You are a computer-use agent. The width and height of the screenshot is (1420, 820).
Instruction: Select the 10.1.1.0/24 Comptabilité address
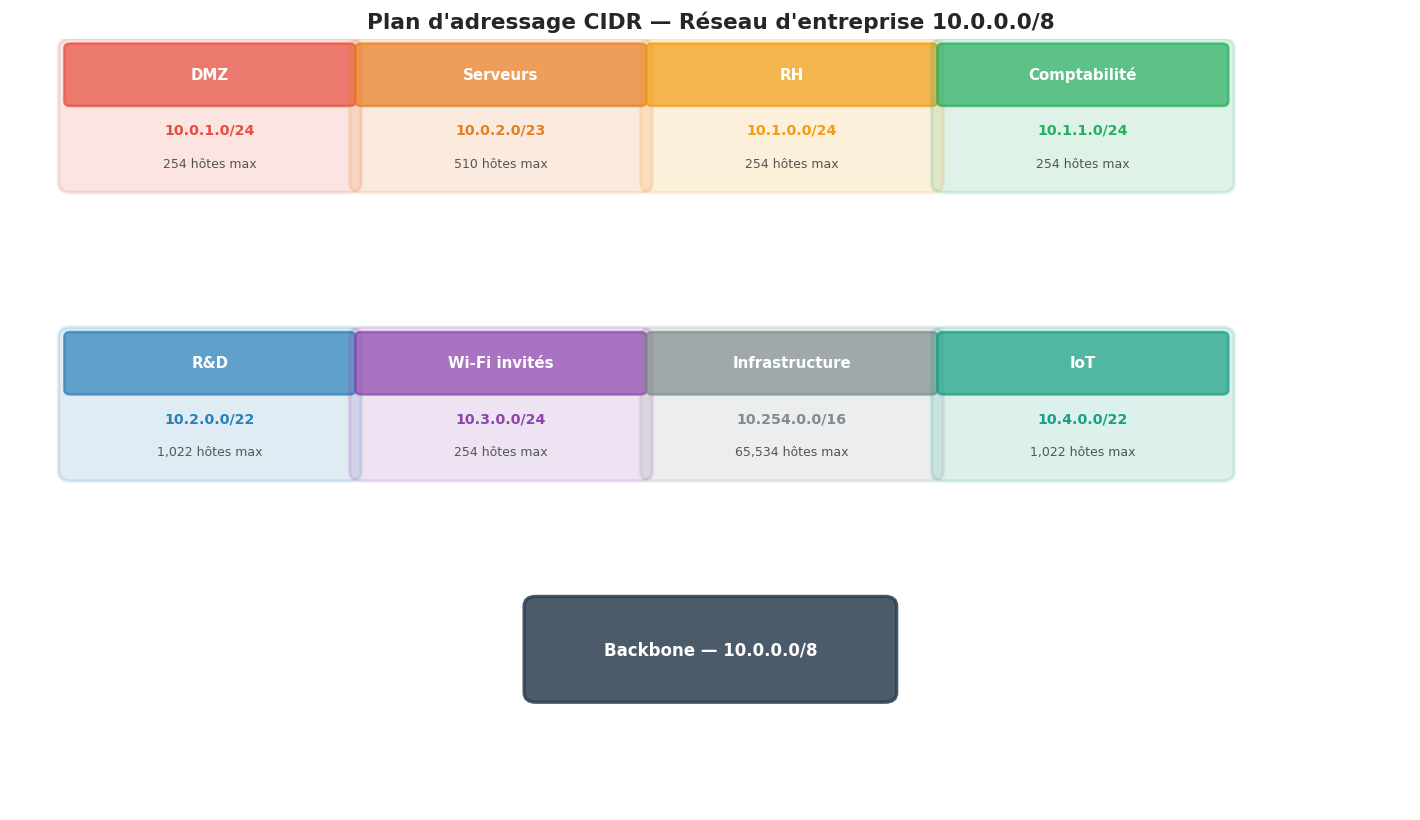(1082, 131)
